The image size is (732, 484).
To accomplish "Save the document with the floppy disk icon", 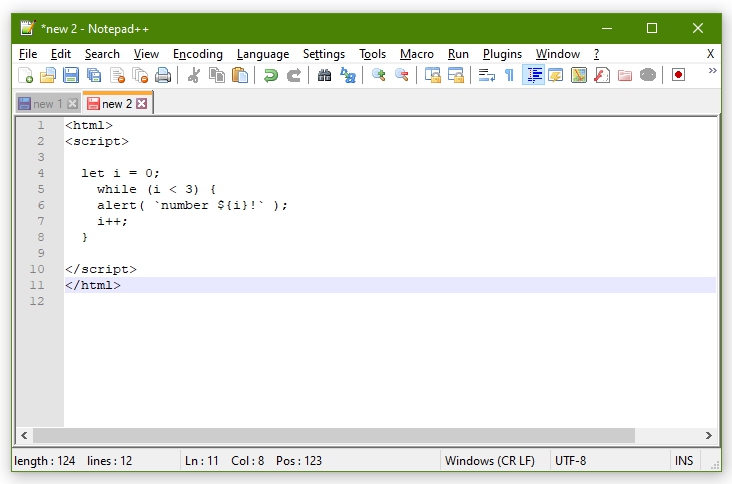I will point(70,75).
